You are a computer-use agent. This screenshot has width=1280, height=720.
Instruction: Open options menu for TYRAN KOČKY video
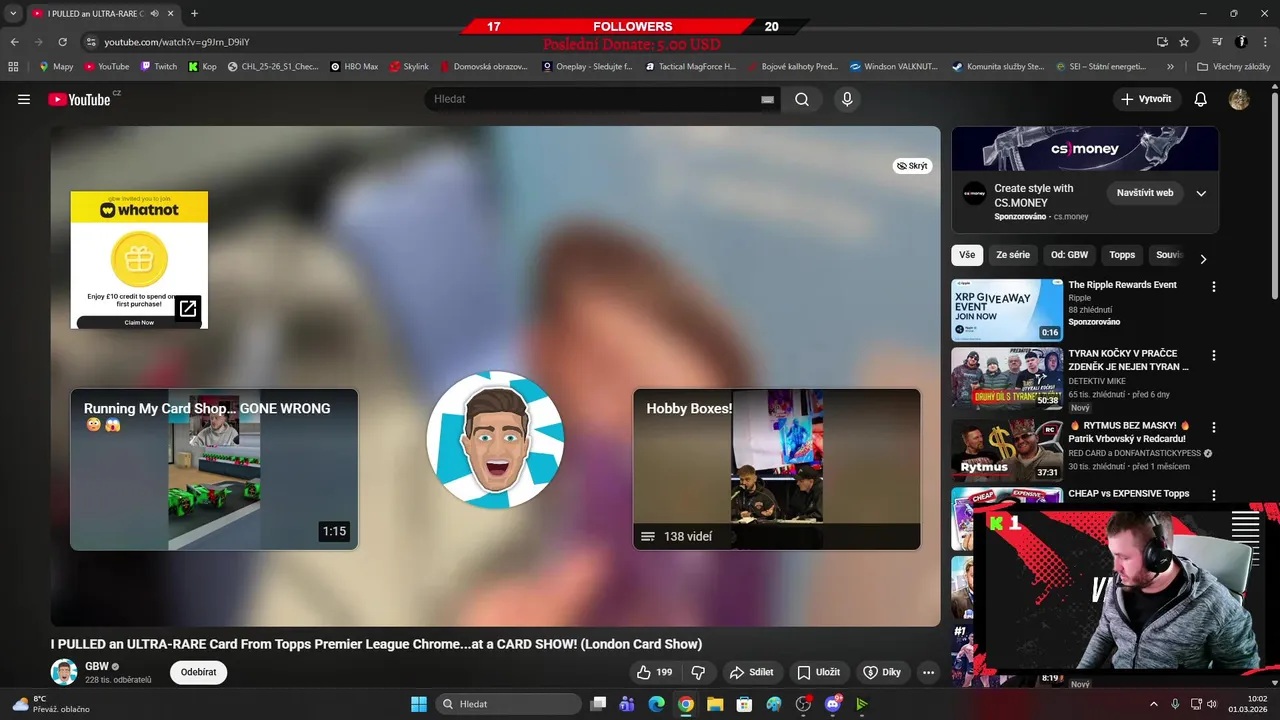tap(1214, 355)
